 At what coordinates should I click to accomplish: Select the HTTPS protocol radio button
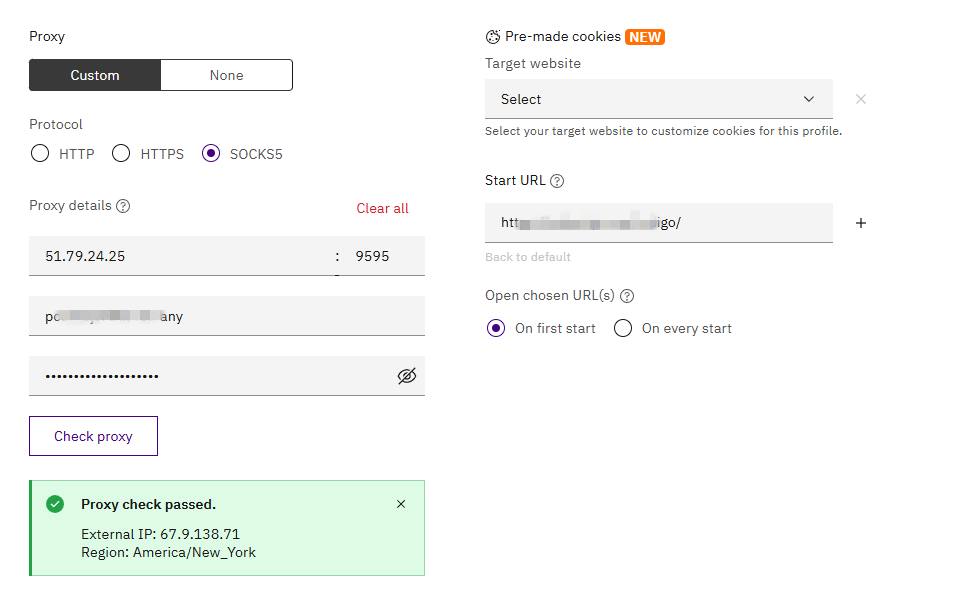[x=121, y=154]
